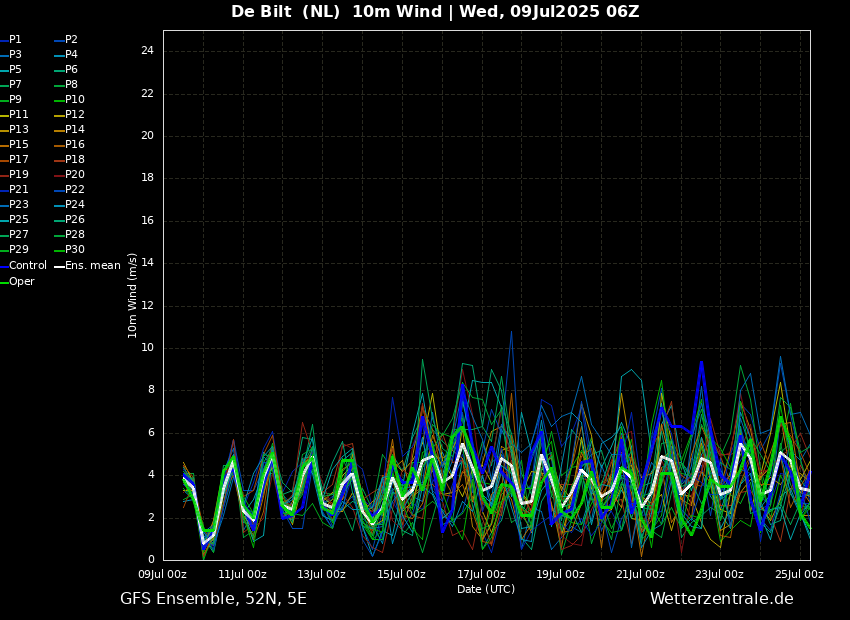
Task: Select the P24 legend entry
Action: (74, 205)
